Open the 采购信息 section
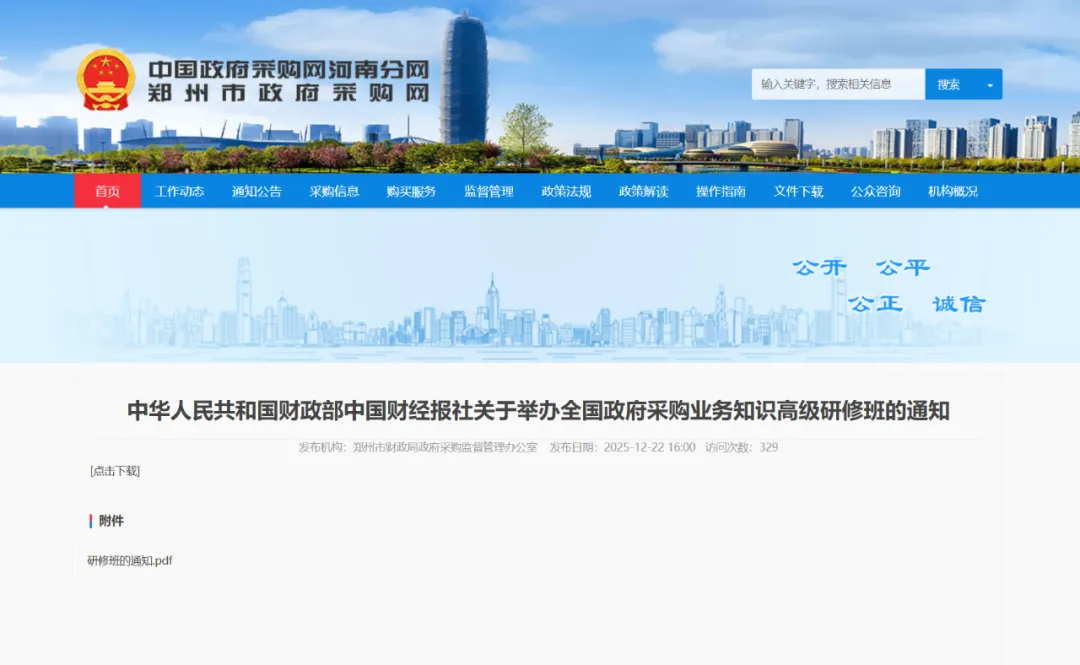1080x665 pixels. [x=334, y=192]
